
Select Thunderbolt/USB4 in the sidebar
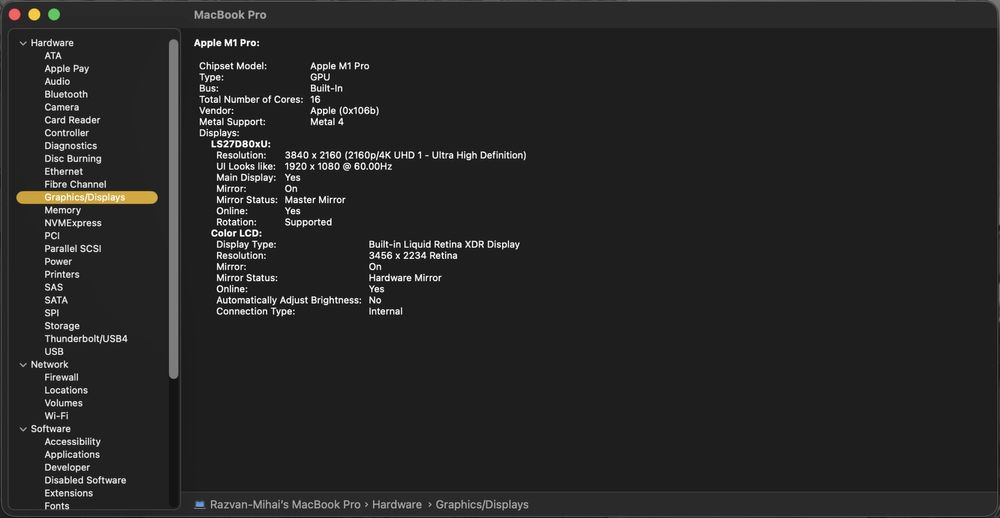coord(86,339)
